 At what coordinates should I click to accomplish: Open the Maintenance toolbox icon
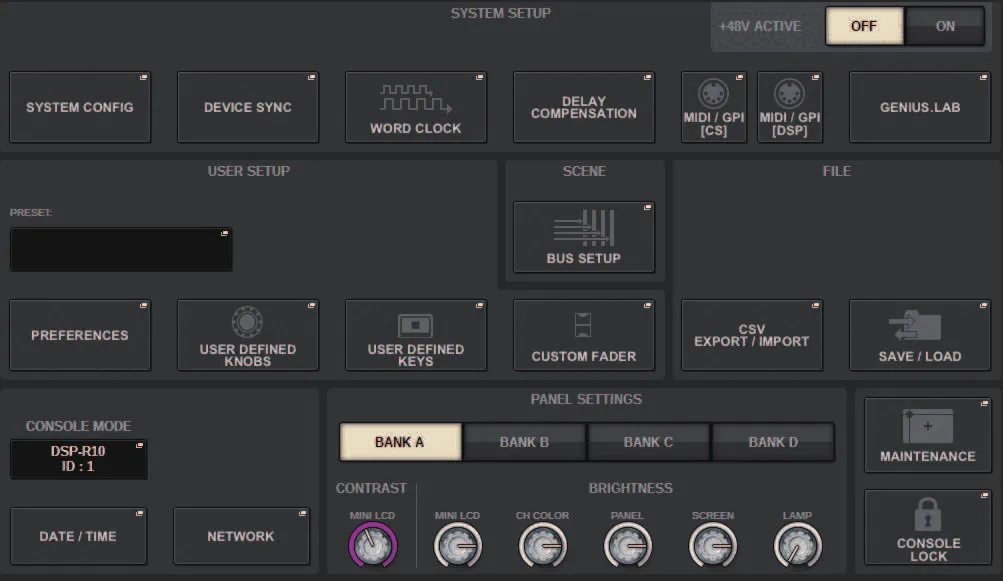(x=928, y=426)
